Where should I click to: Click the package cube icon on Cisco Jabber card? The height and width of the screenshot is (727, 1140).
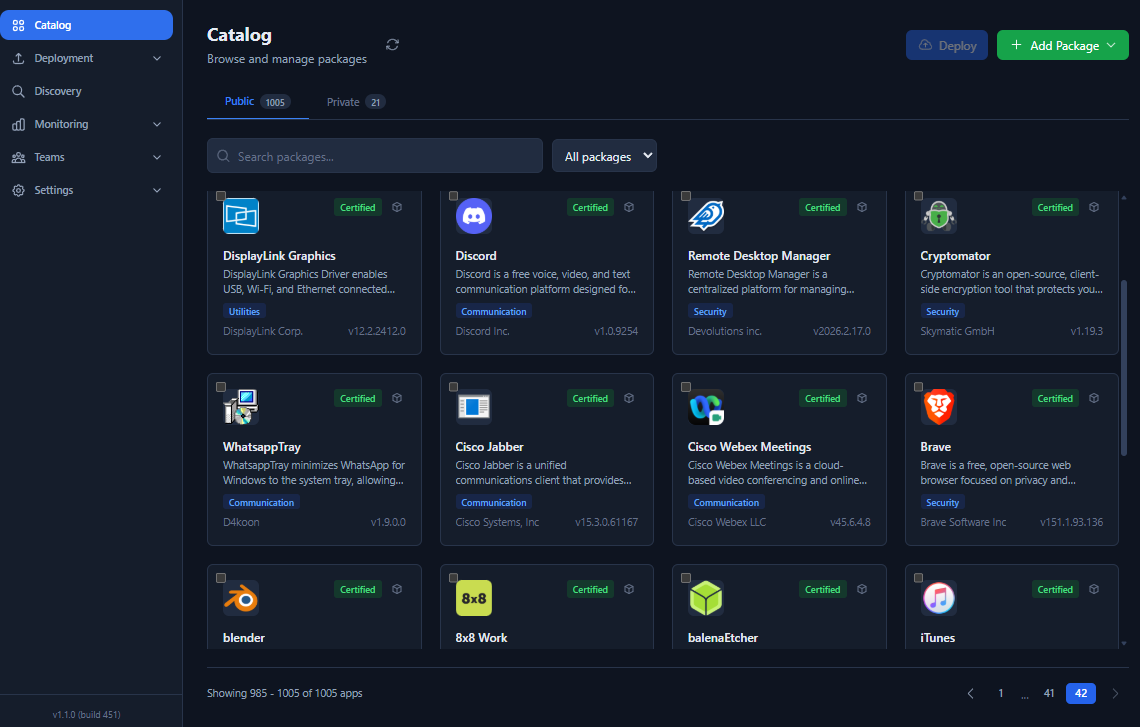pyautogui.click(x=630, y=398)
